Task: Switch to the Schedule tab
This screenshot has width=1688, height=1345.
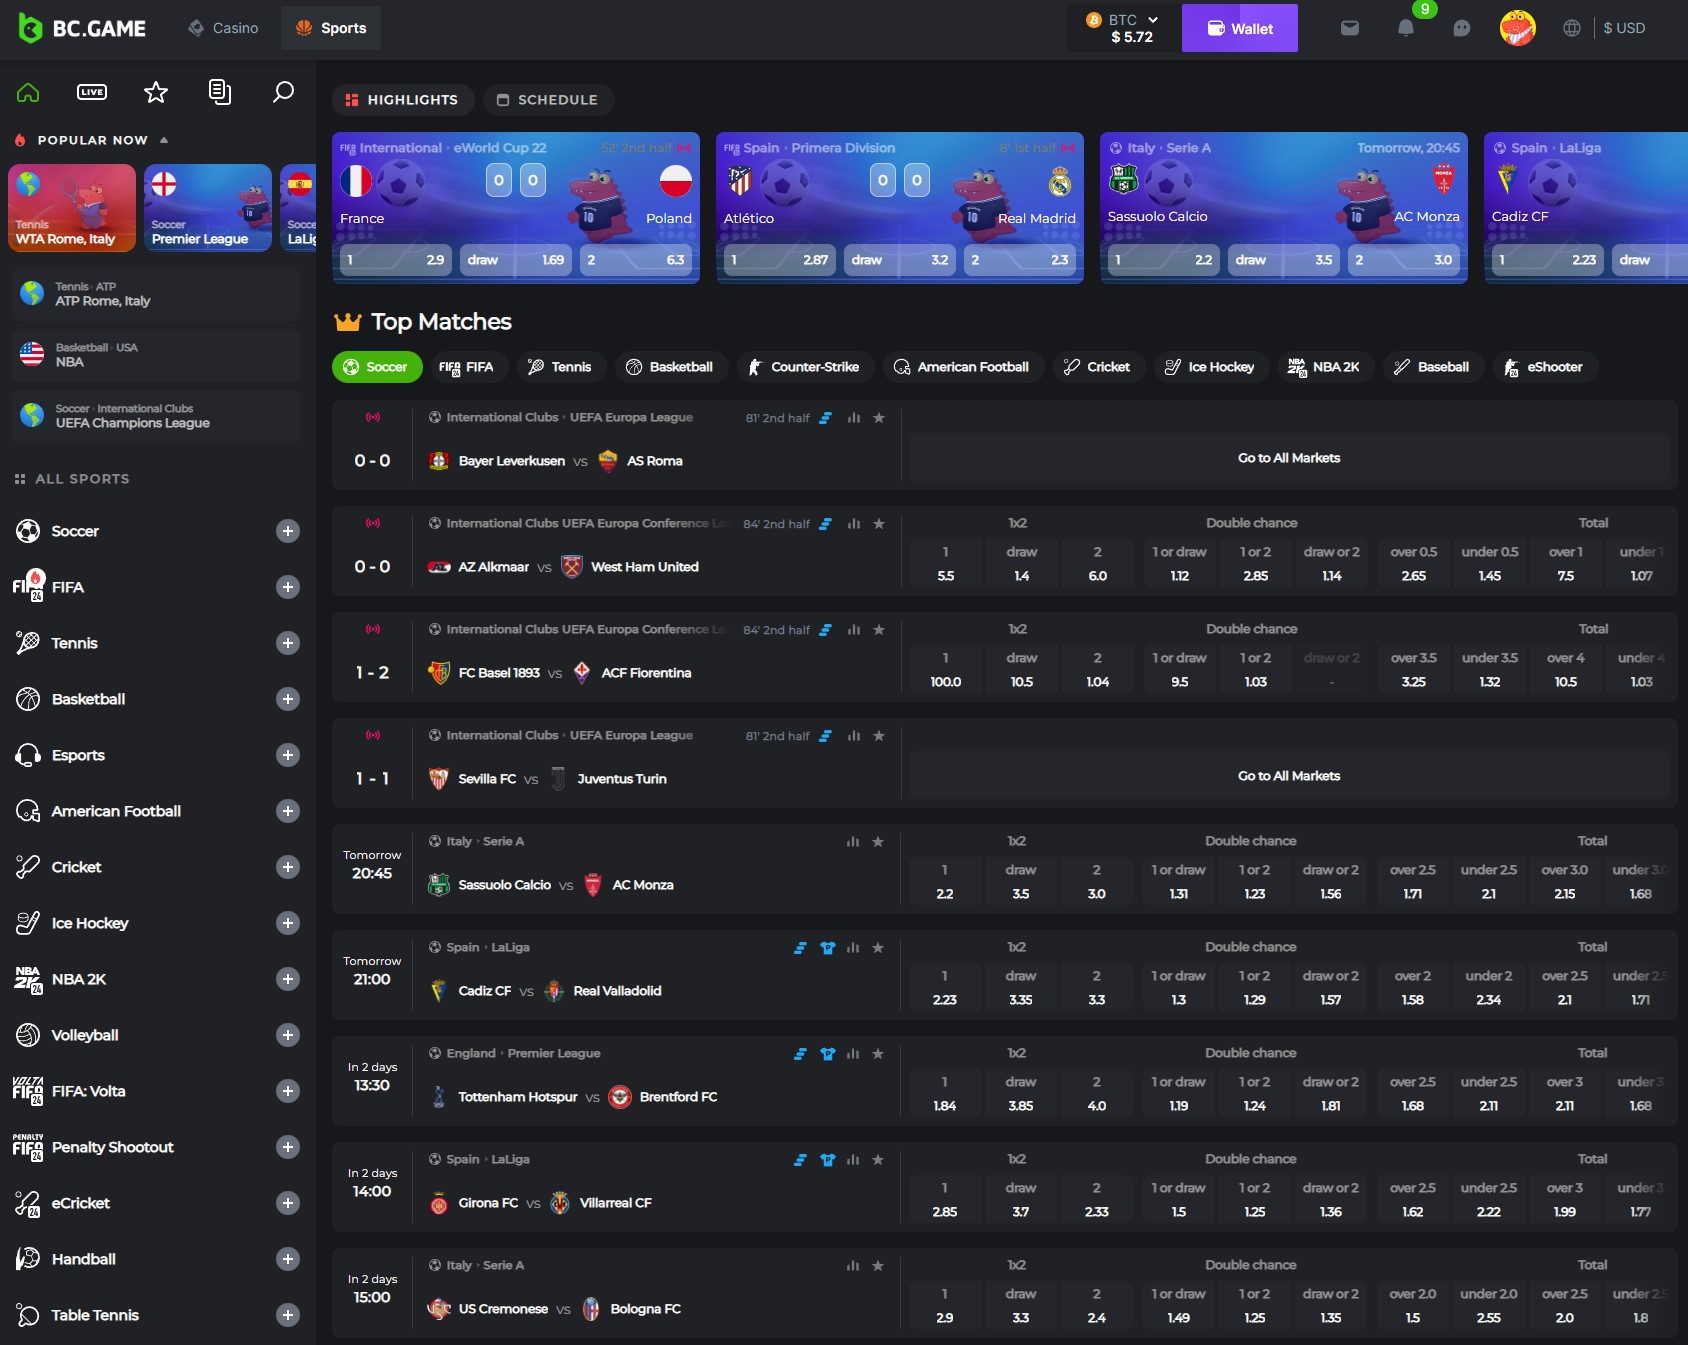Action: [548, 100]
